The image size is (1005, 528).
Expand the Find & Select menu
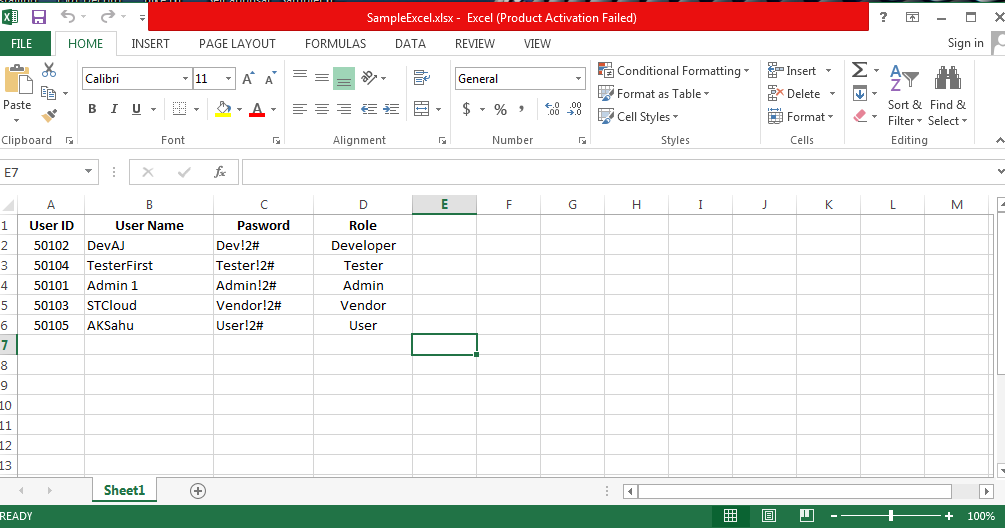947,97
